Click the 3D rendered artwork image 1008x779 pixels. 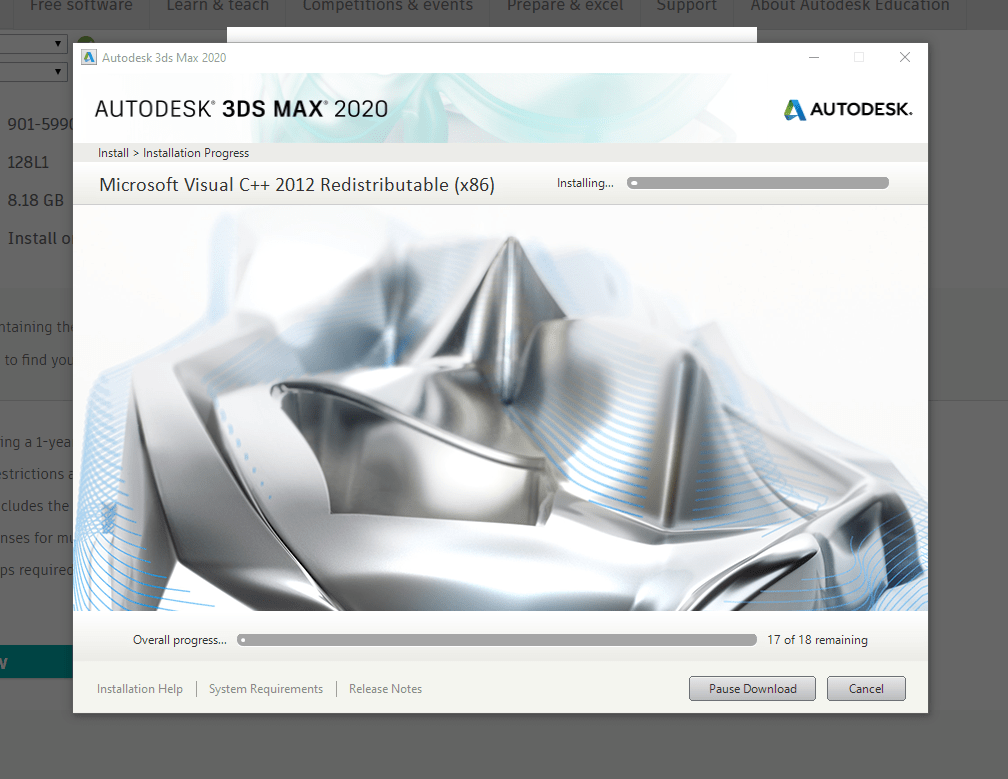(500, 408)
